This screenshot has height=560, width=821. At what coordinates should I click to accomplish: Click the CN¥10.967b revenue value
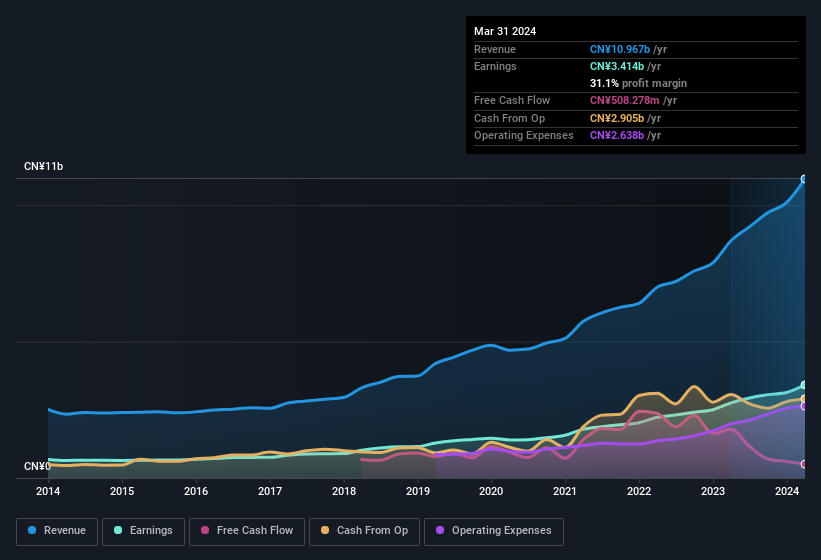tap(620, 49)
